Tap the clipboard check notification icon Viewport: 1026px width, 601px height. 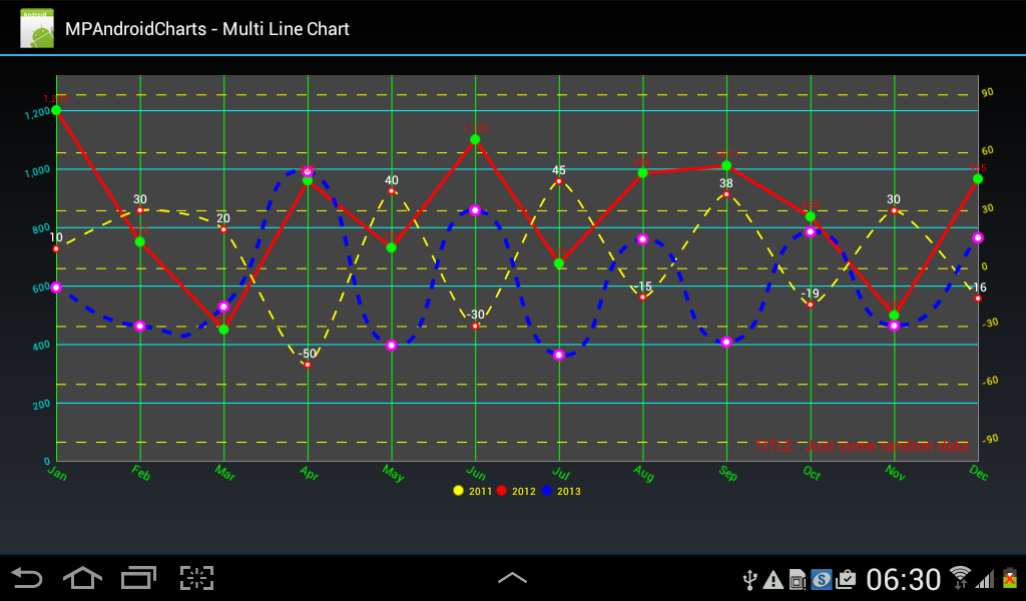(x=846, y=579)
